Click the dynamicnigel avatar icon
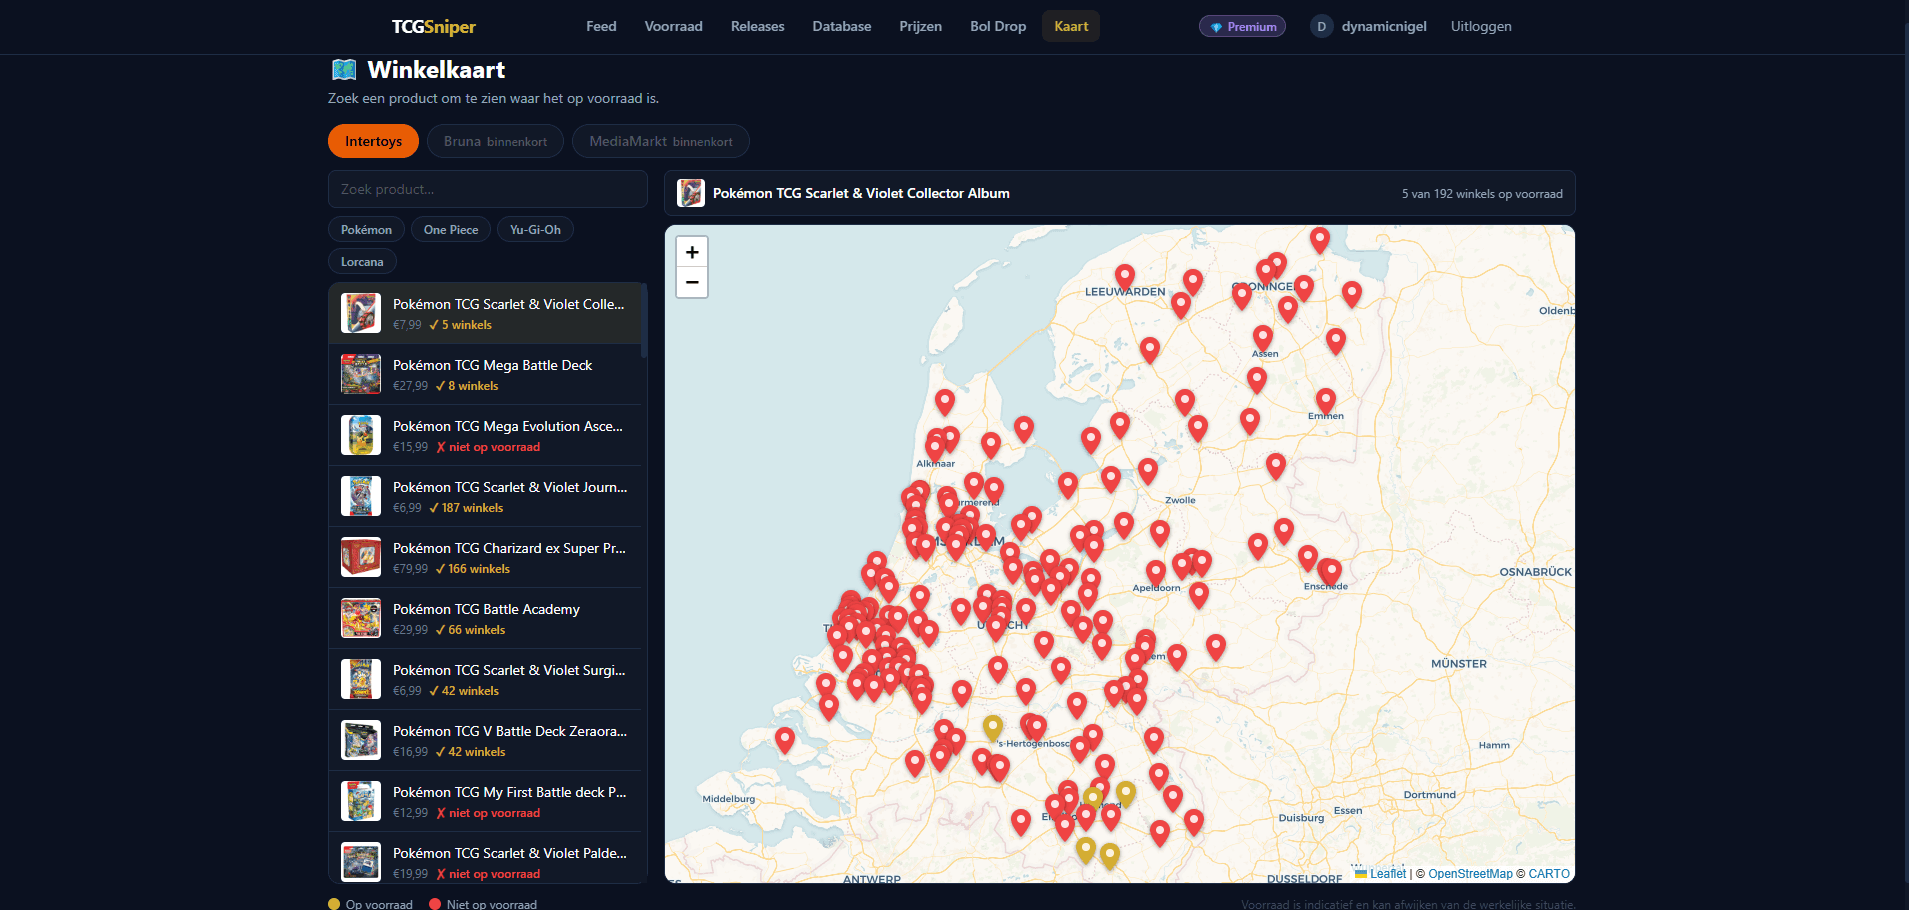Viewport: 1909px width, 910px height. (x=1321, y=27)
